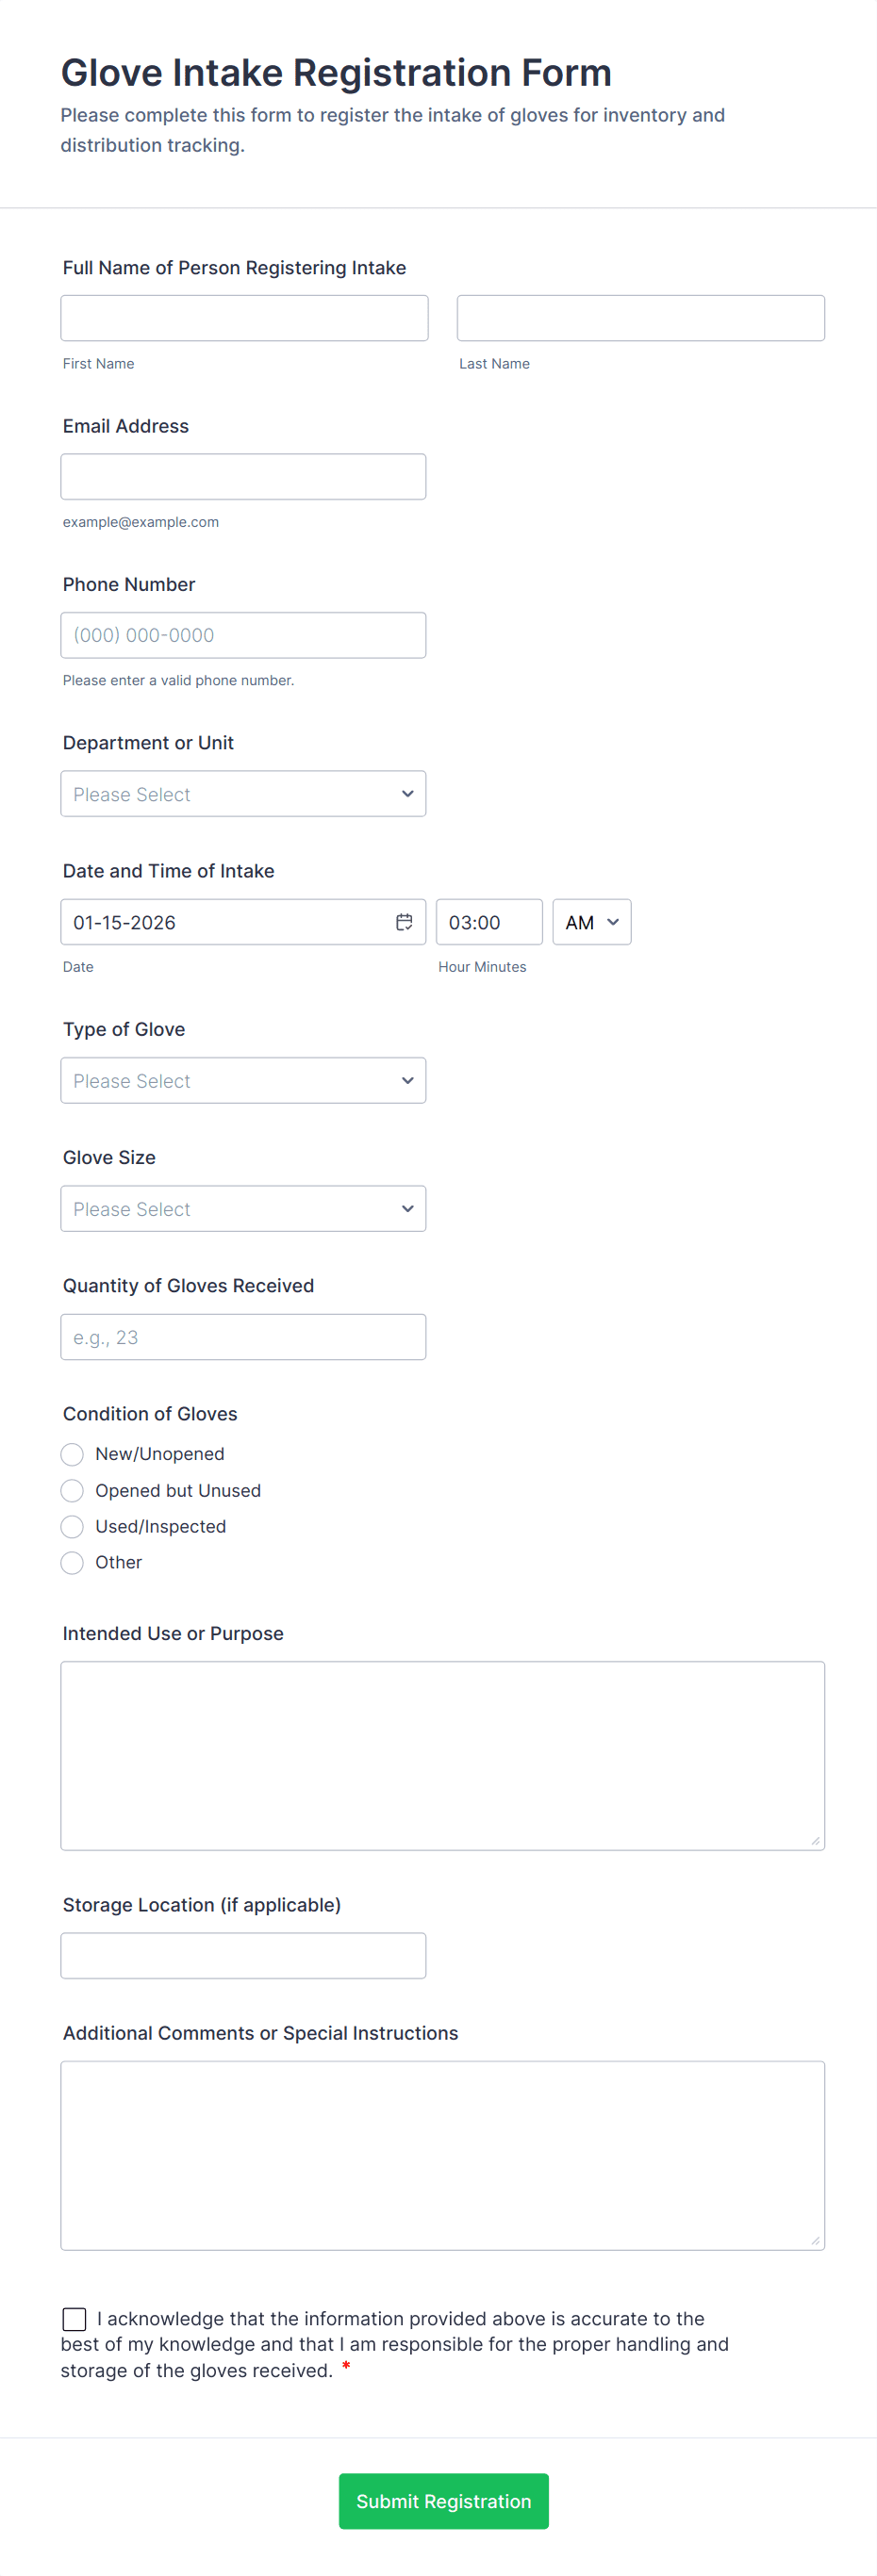Open the Department or Unit dropdown
The image size is (877, 2576).
coord(243,793)
